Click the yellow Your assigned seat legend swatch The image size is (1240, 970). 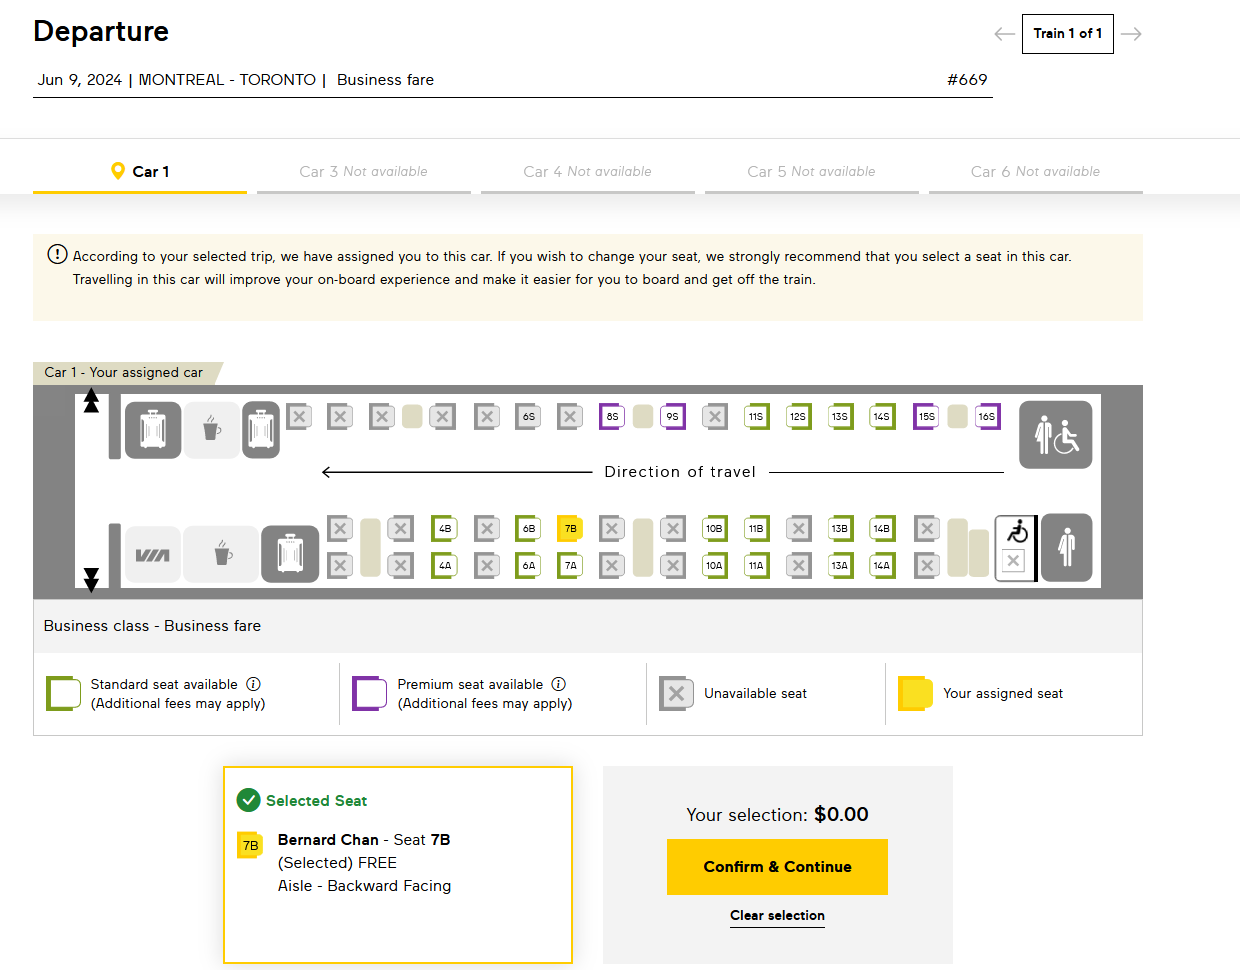tap(915, 693)
